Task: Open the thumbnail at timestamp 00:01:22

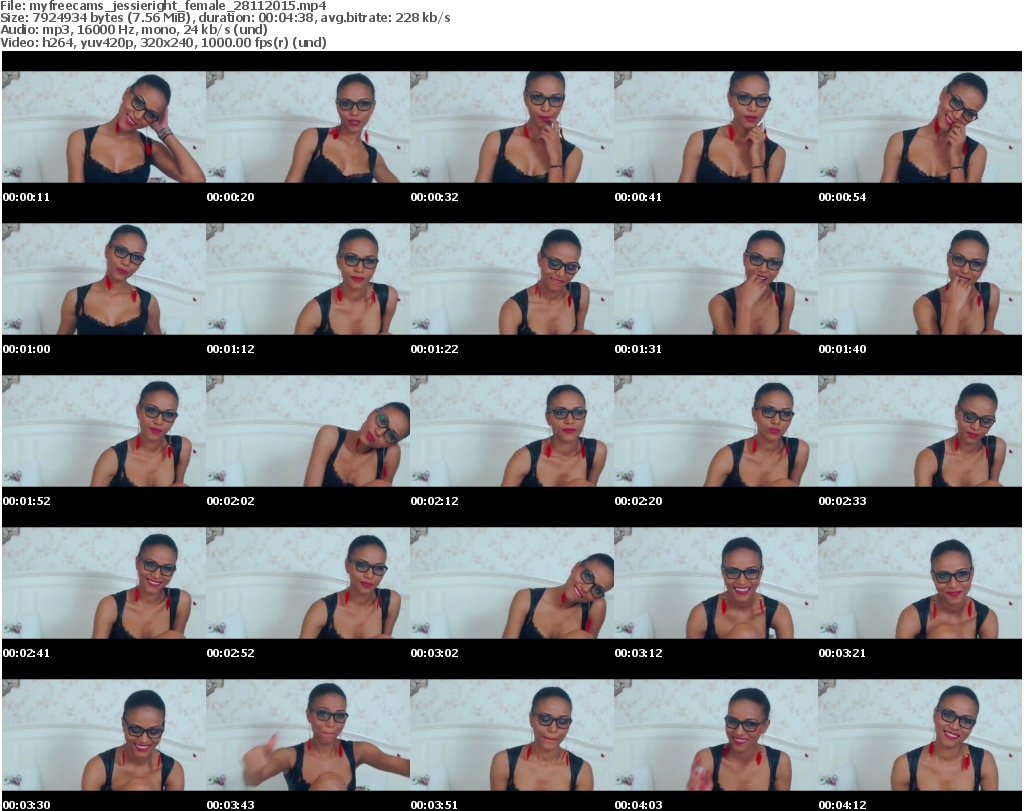Action: point(511,279)
